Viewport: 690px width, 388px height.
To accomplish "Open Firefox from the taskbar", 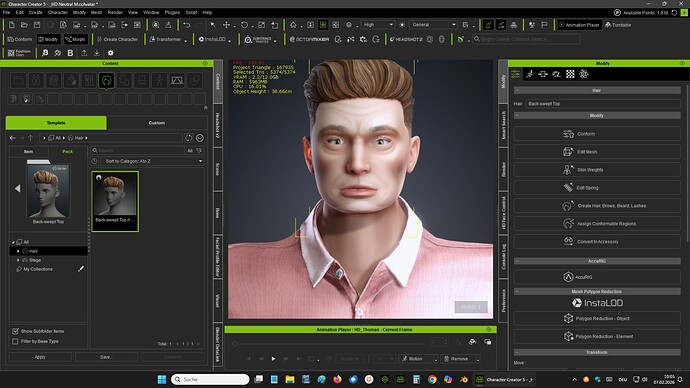I will pyautogui.click(x=338, y=379).
